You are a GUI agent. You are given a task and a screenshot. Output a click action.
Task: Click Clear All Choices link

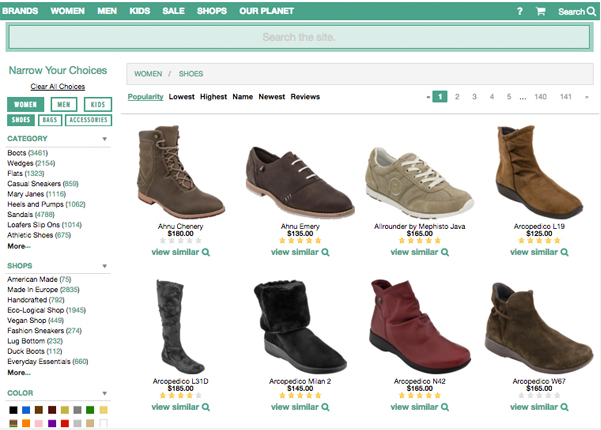coord(58,87)
